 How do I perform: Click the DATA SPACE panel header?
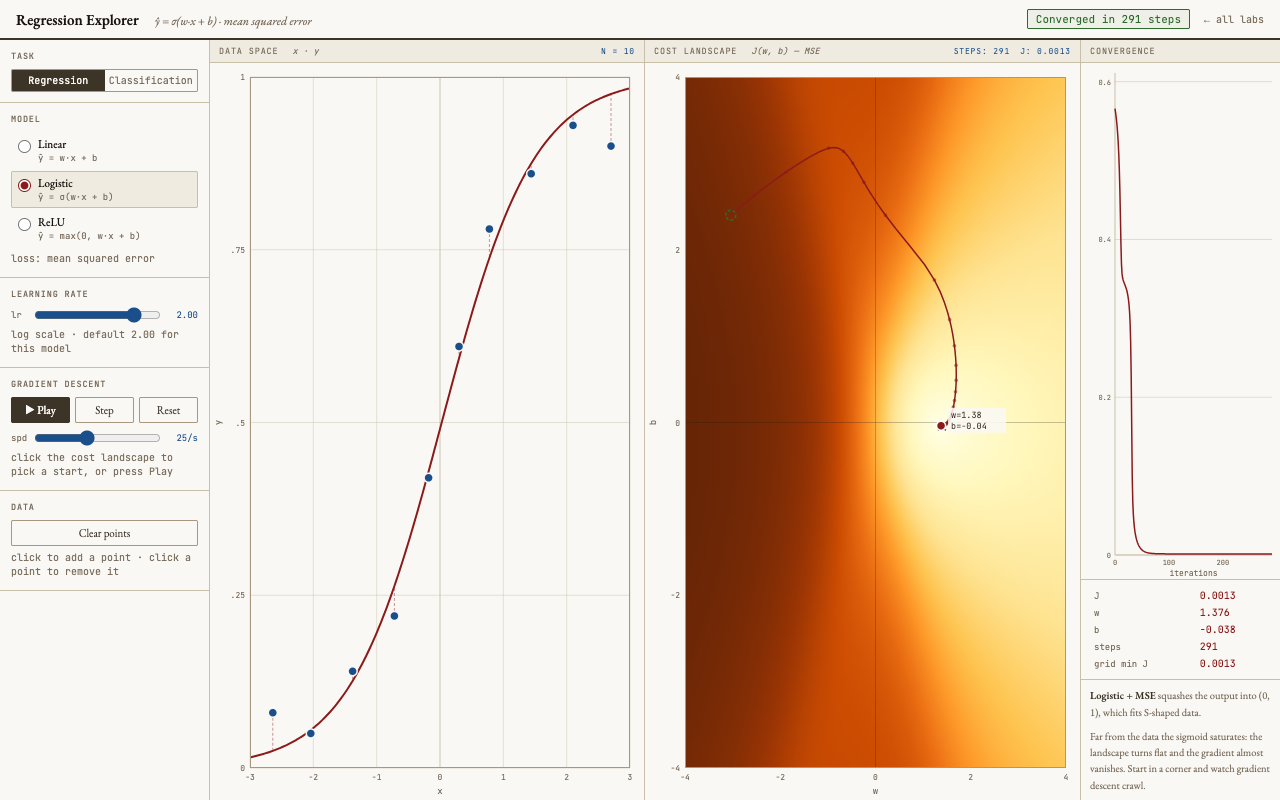[248, 51]
